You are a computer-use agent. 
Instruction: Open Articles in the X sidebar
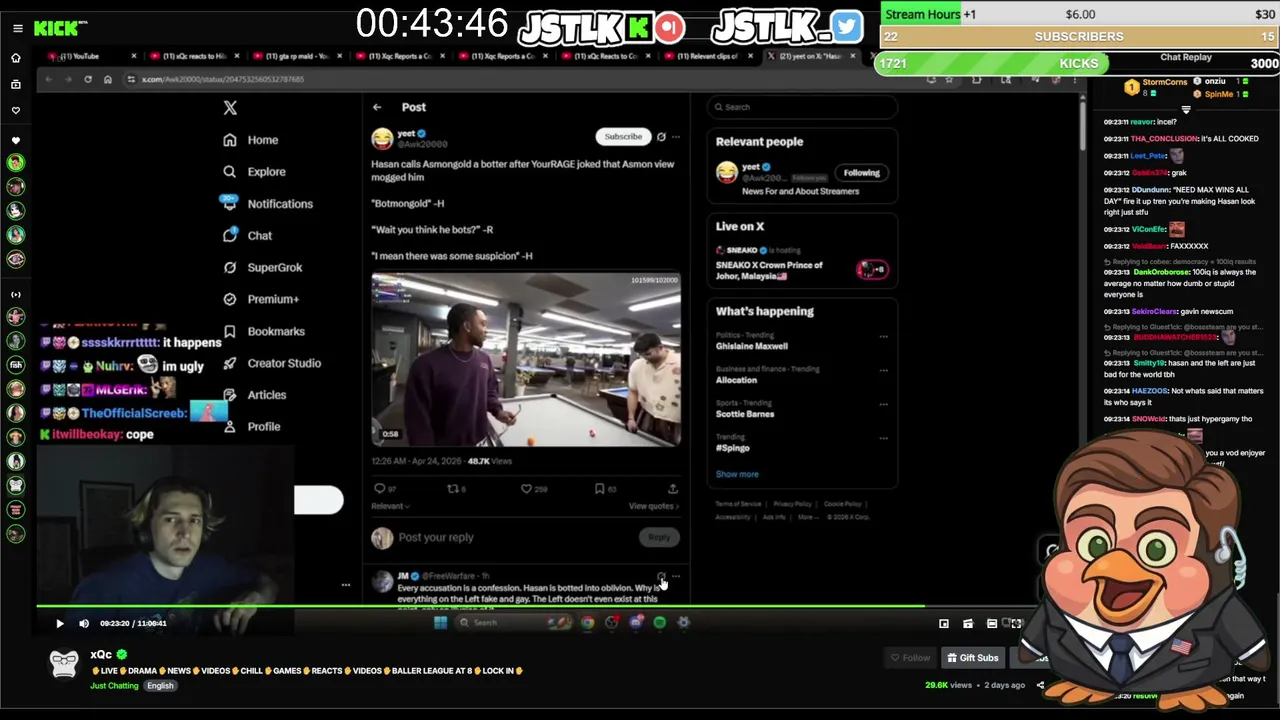(255, 395)
